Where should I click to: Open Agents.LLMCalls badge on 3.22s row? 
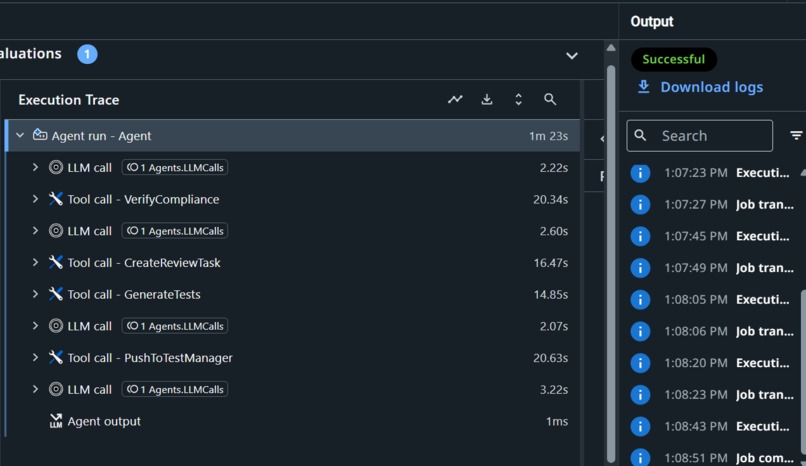tap(175, 389)
